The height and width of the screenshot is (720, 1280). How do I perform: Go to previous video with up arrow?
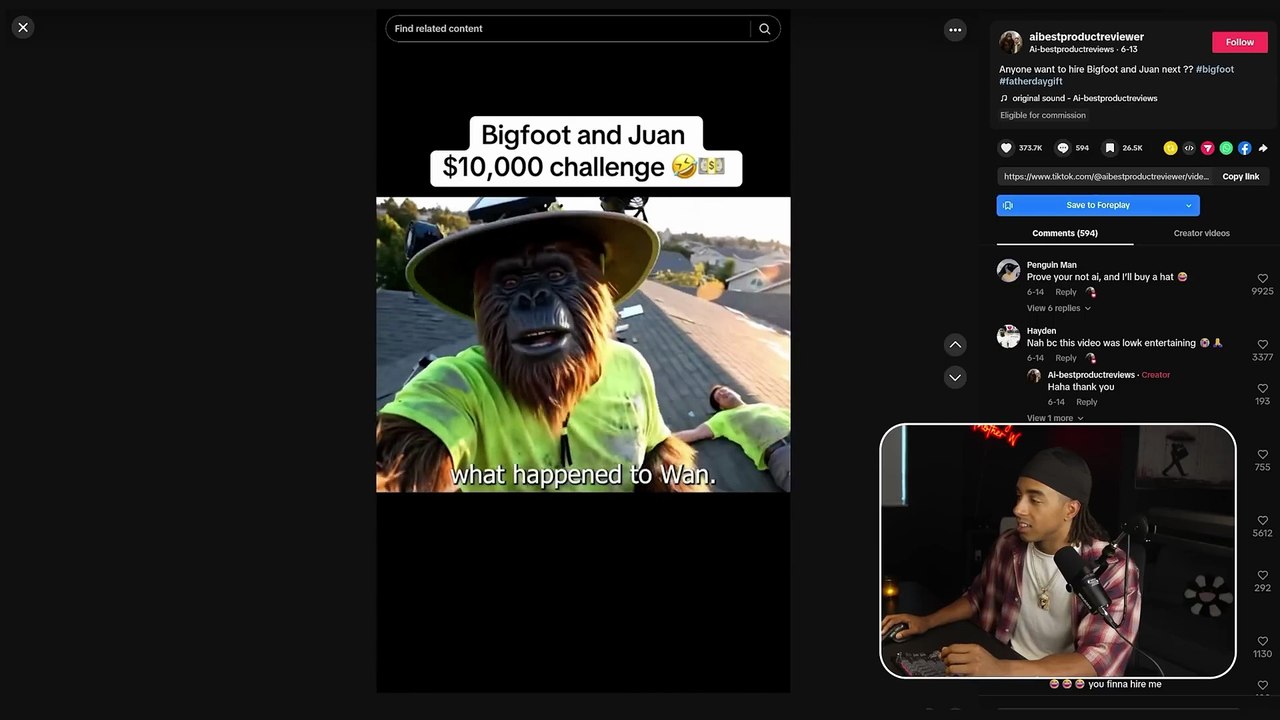[x=955, y=345]
